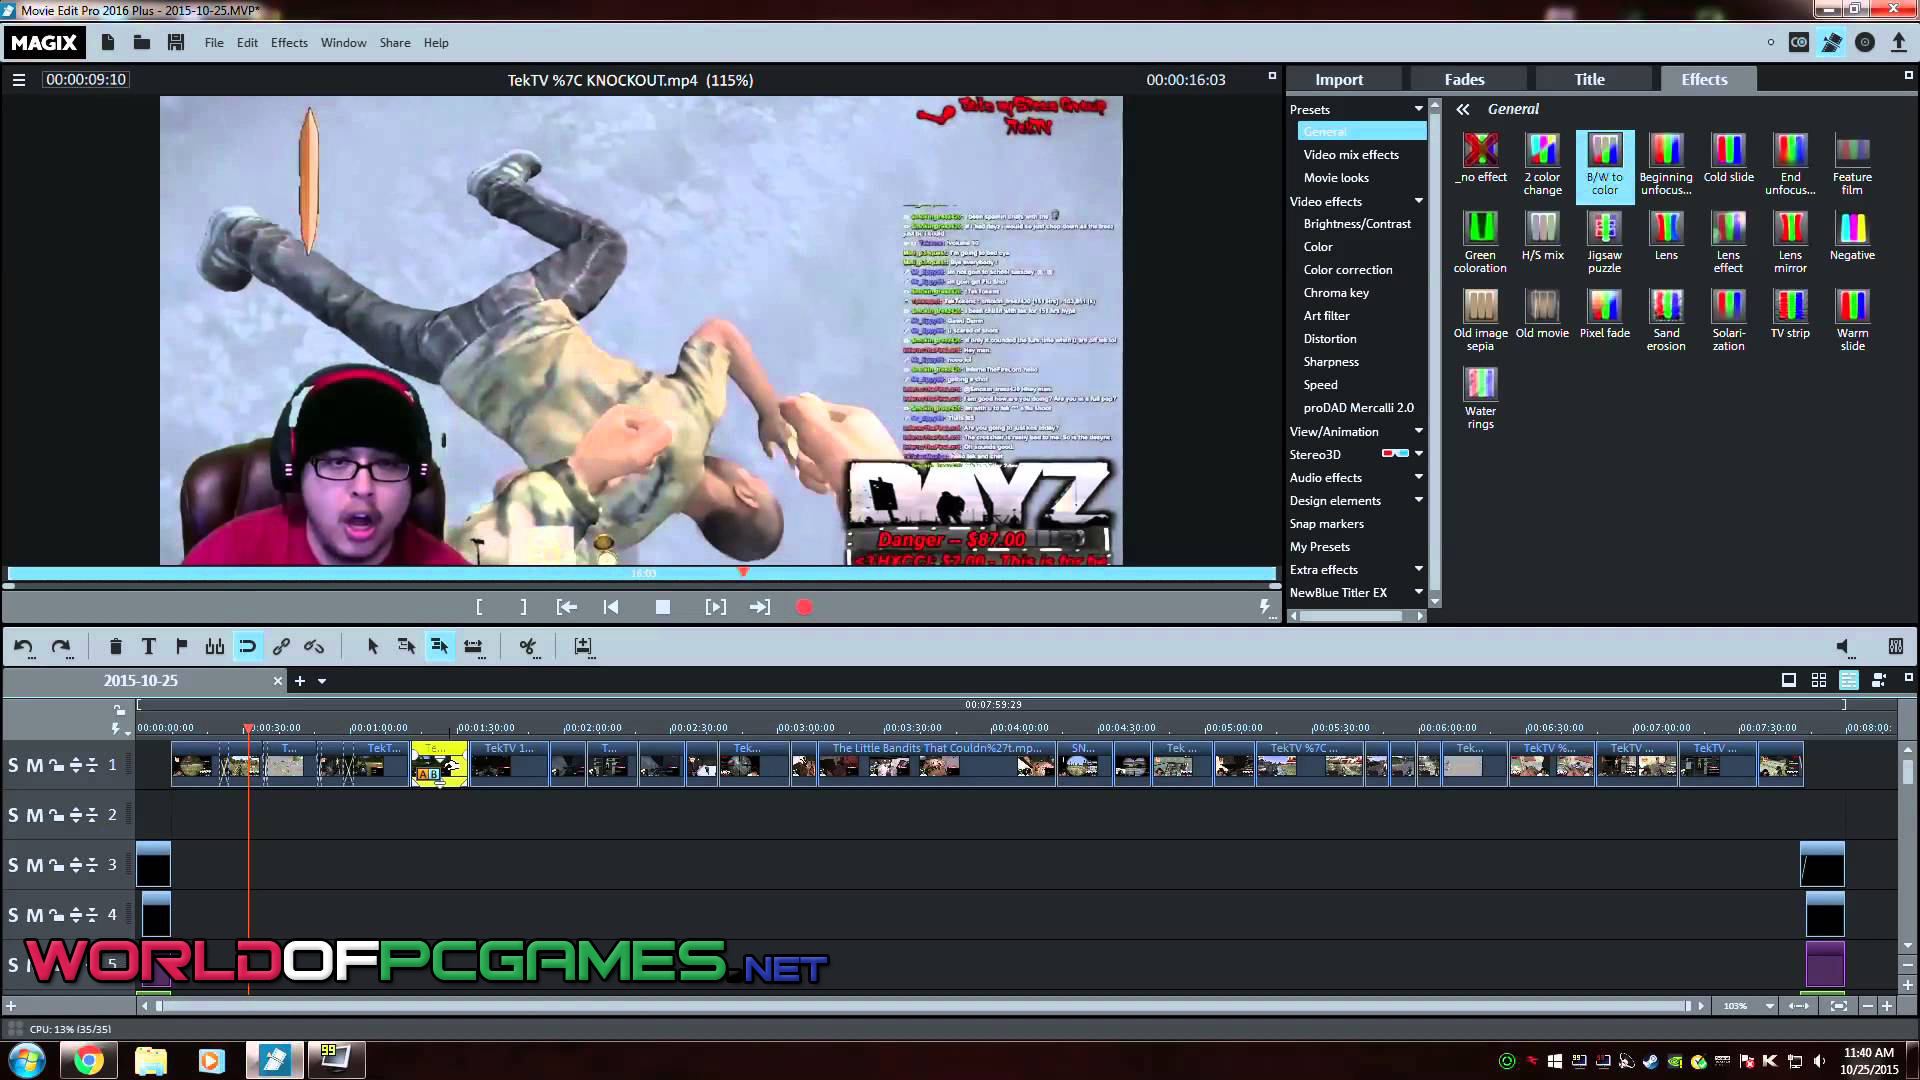The height and width of the screenshot is (1080, 1920).
Task: Click the link (group) objects chain icon
Action: point(281,647)
